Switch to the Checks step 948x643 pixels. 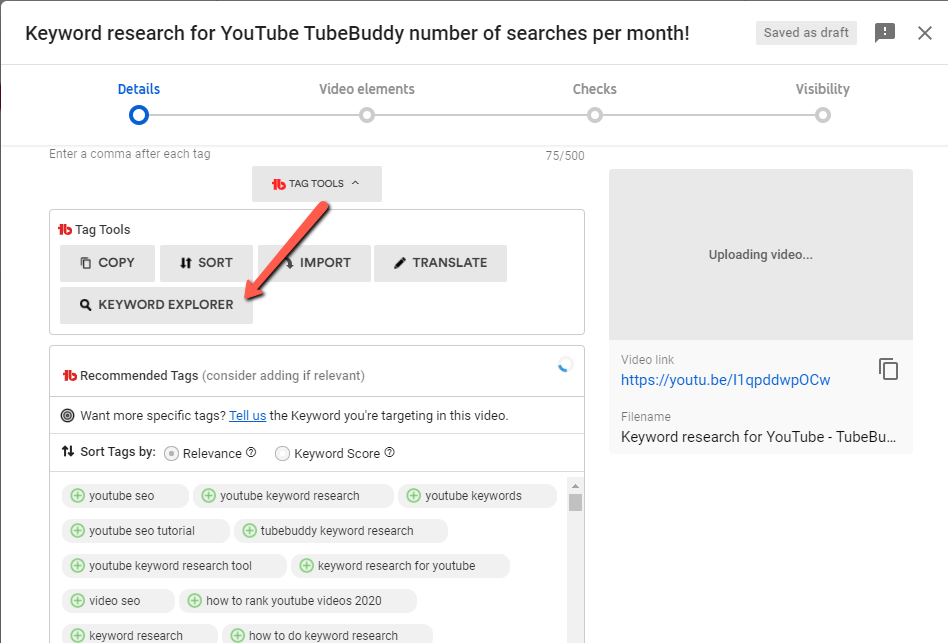click(x=595, y=114)
